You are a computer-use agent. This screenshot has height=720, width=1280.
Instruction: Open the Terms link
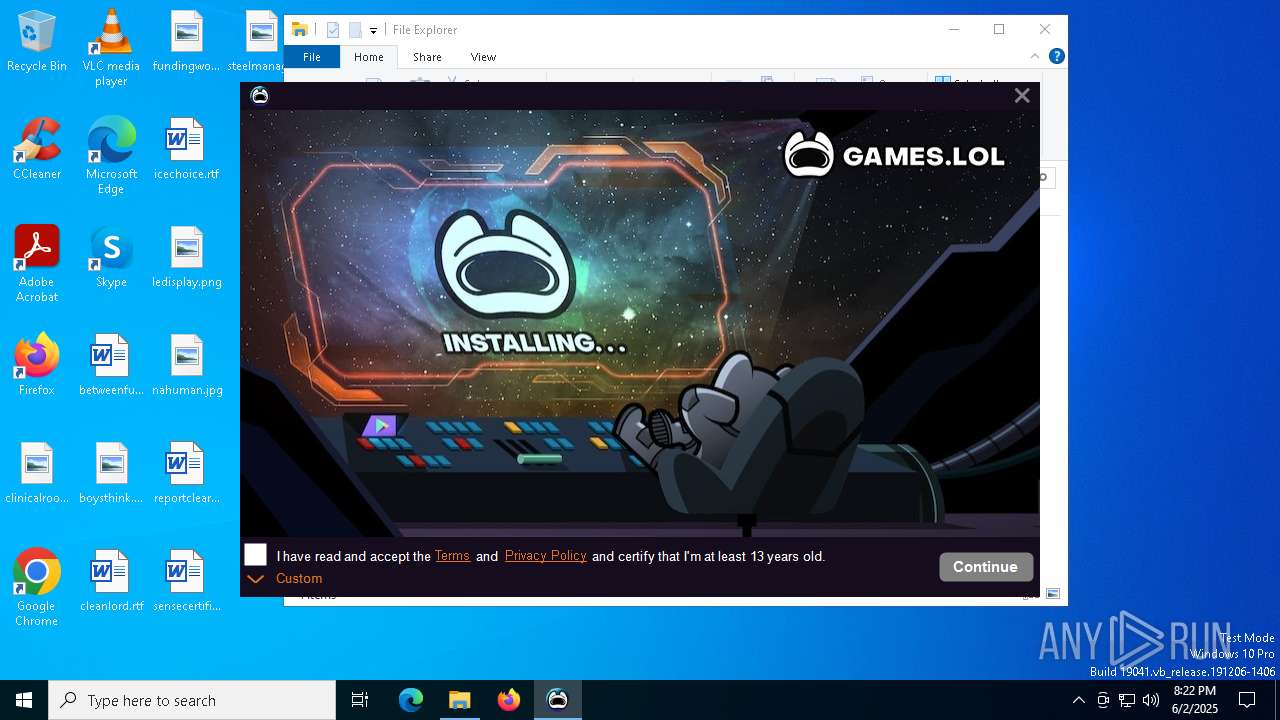452,556
